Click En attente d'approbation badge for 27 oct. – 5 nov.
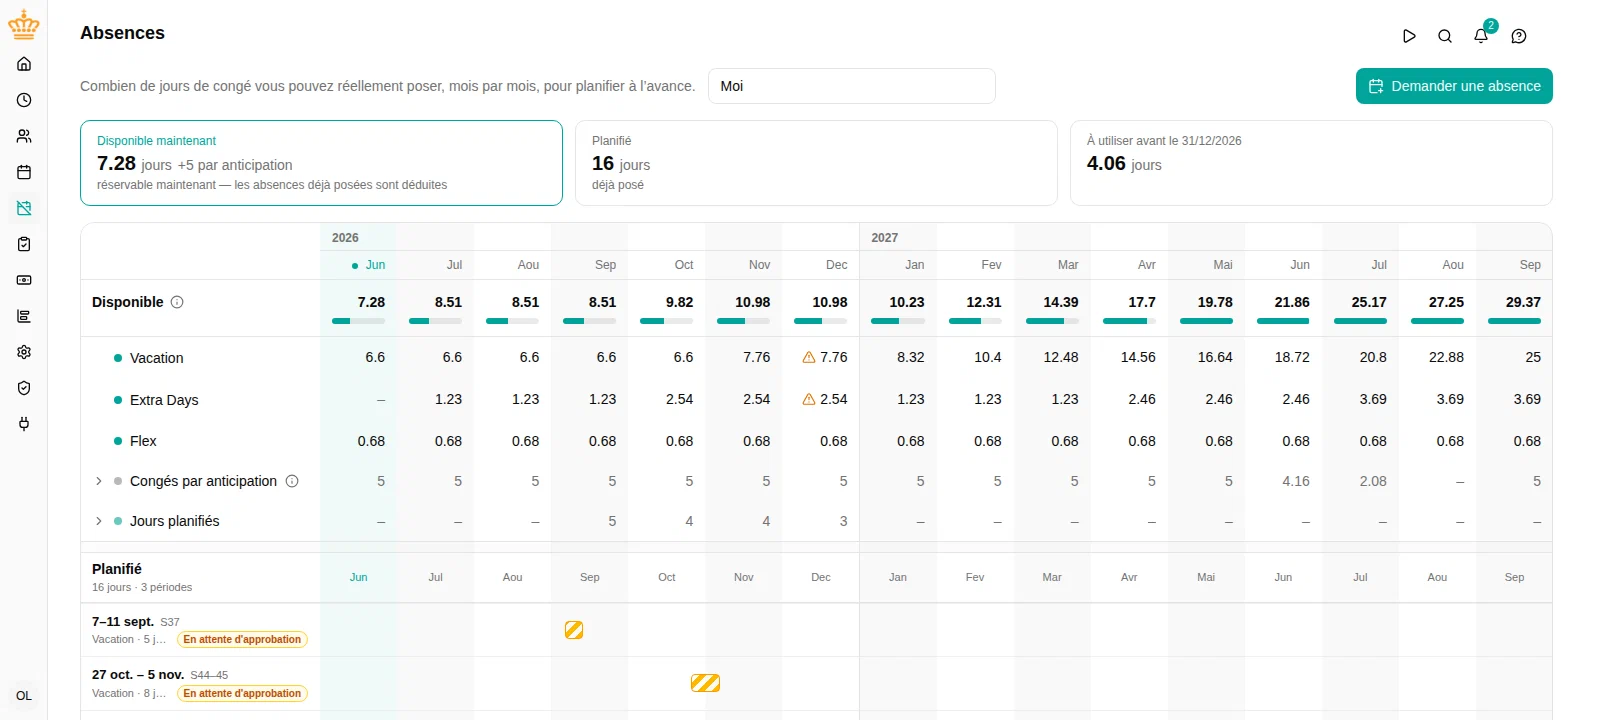 point(242,694)
